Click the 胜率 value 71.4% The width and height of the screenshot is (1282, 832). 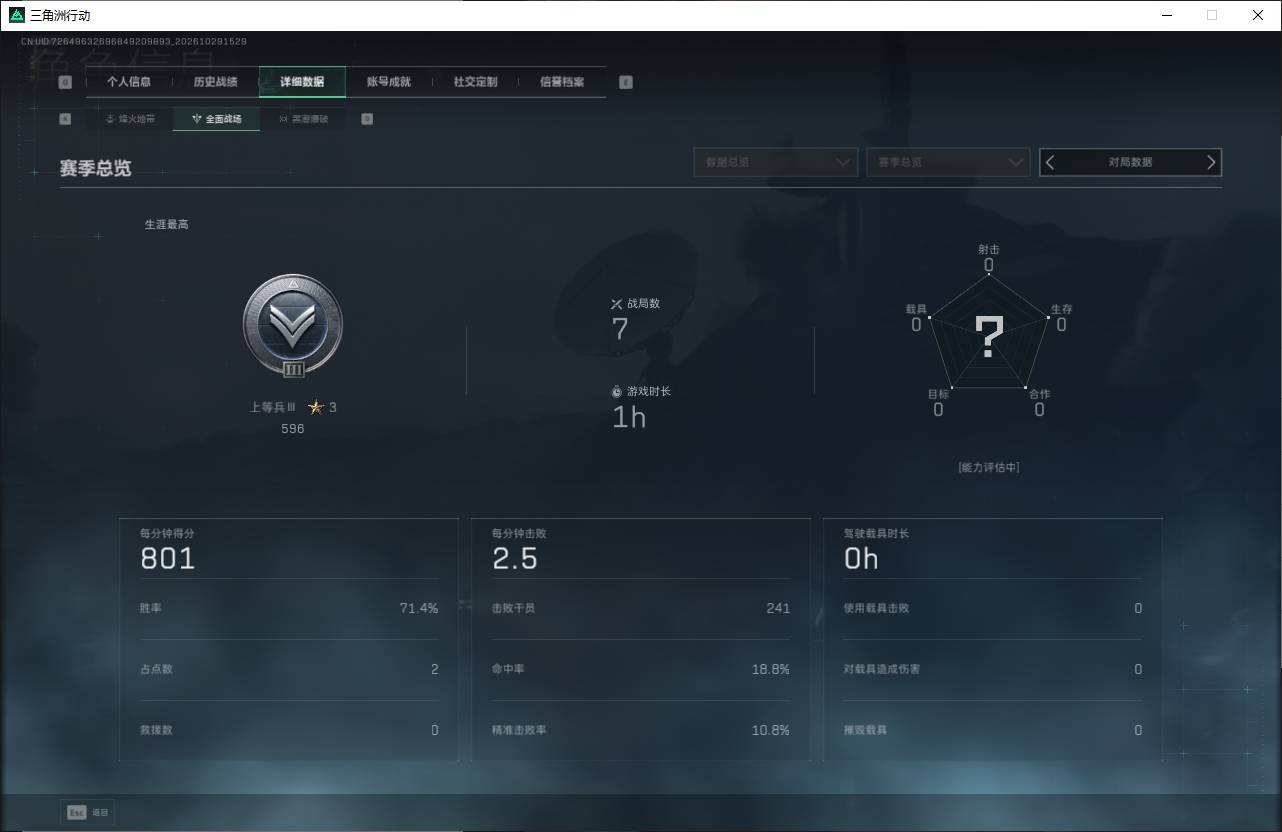(x=419, y=608)
